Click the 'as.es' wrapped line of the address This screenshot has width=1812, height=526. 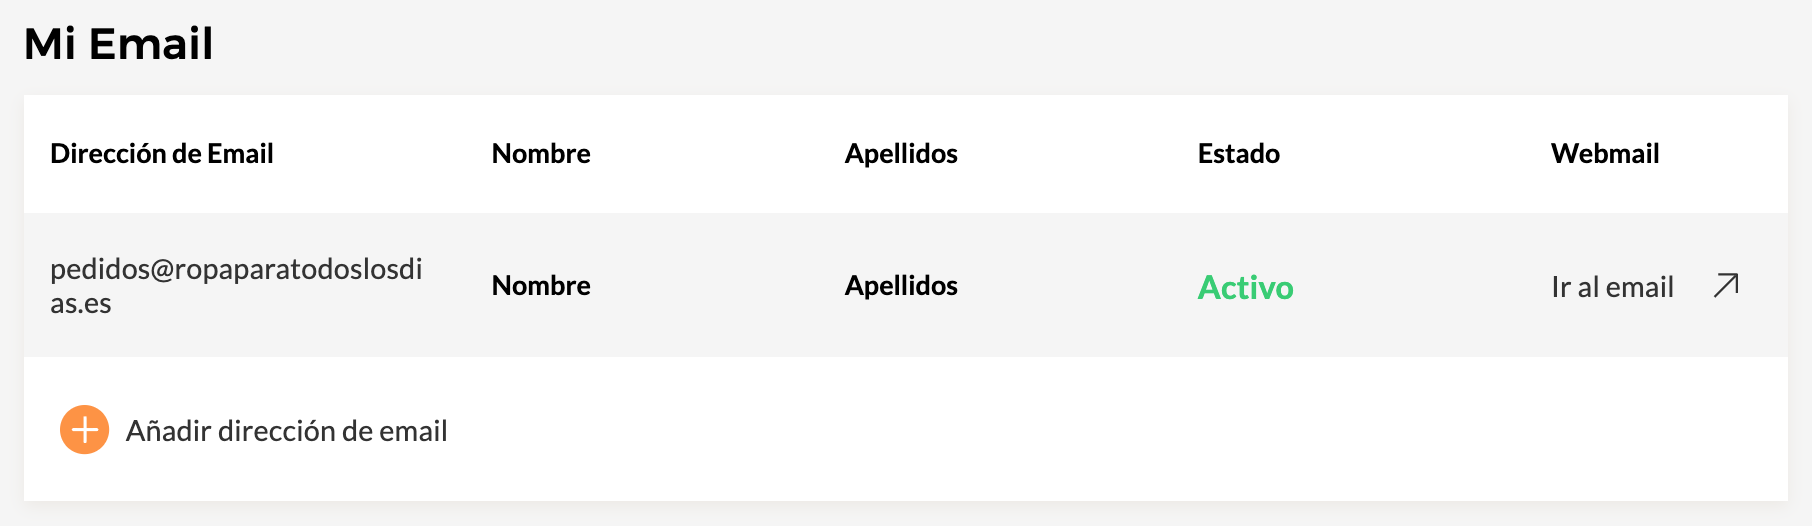pos(81,303)
